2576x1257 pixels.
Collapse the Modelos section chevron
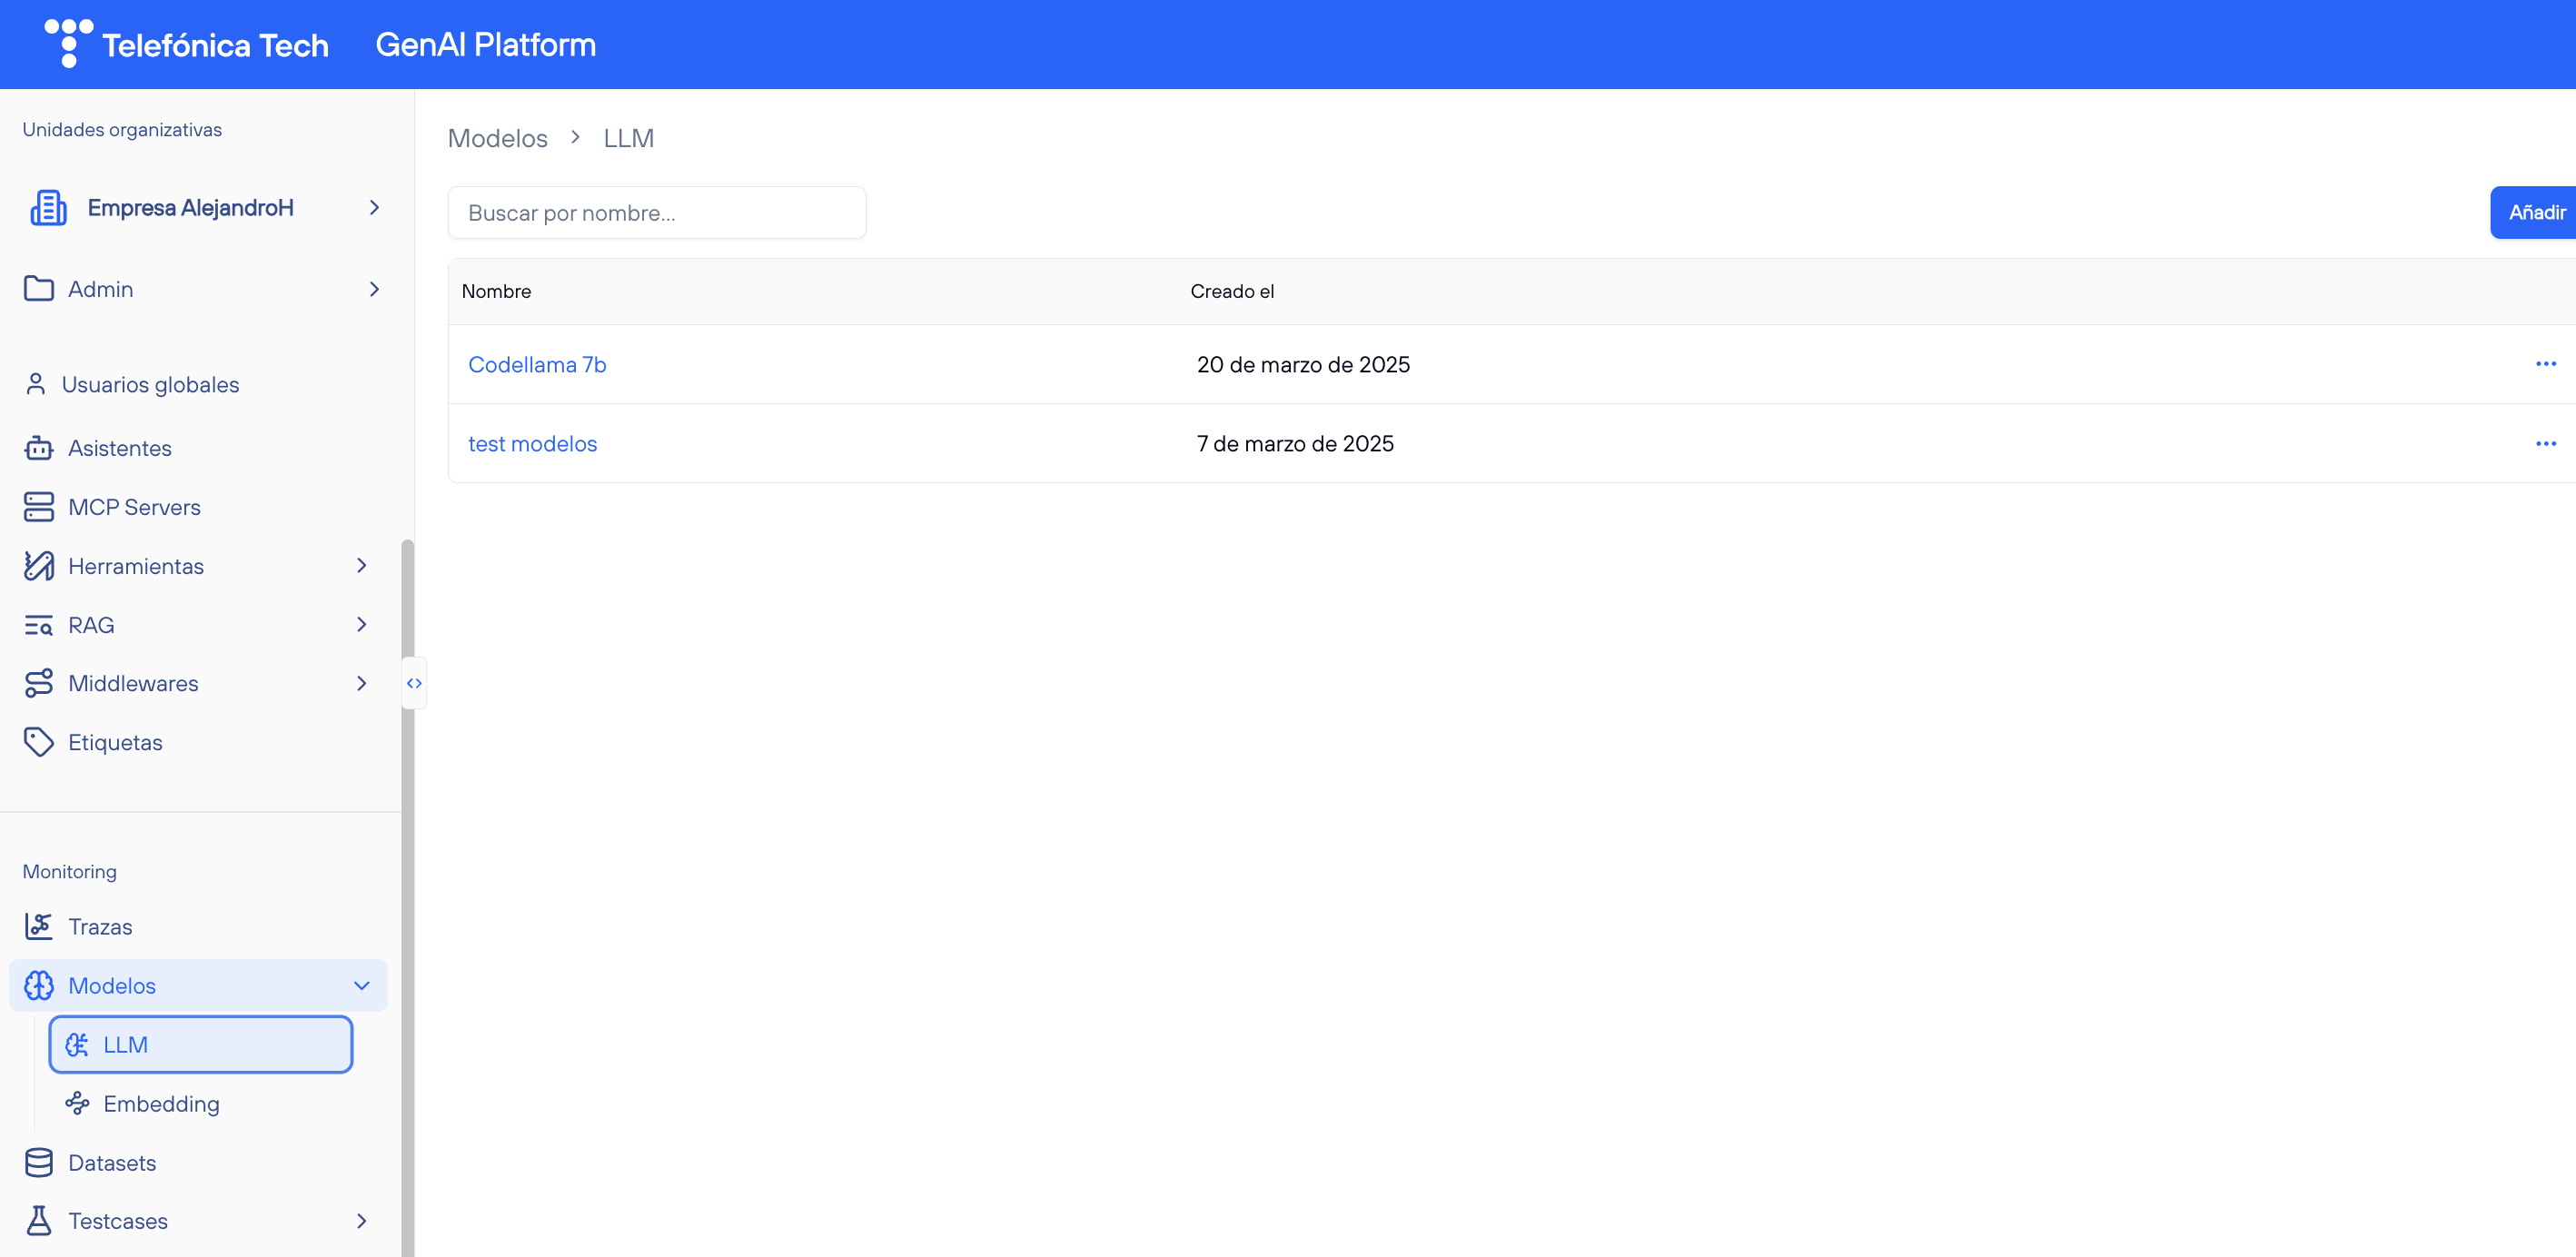361,985
